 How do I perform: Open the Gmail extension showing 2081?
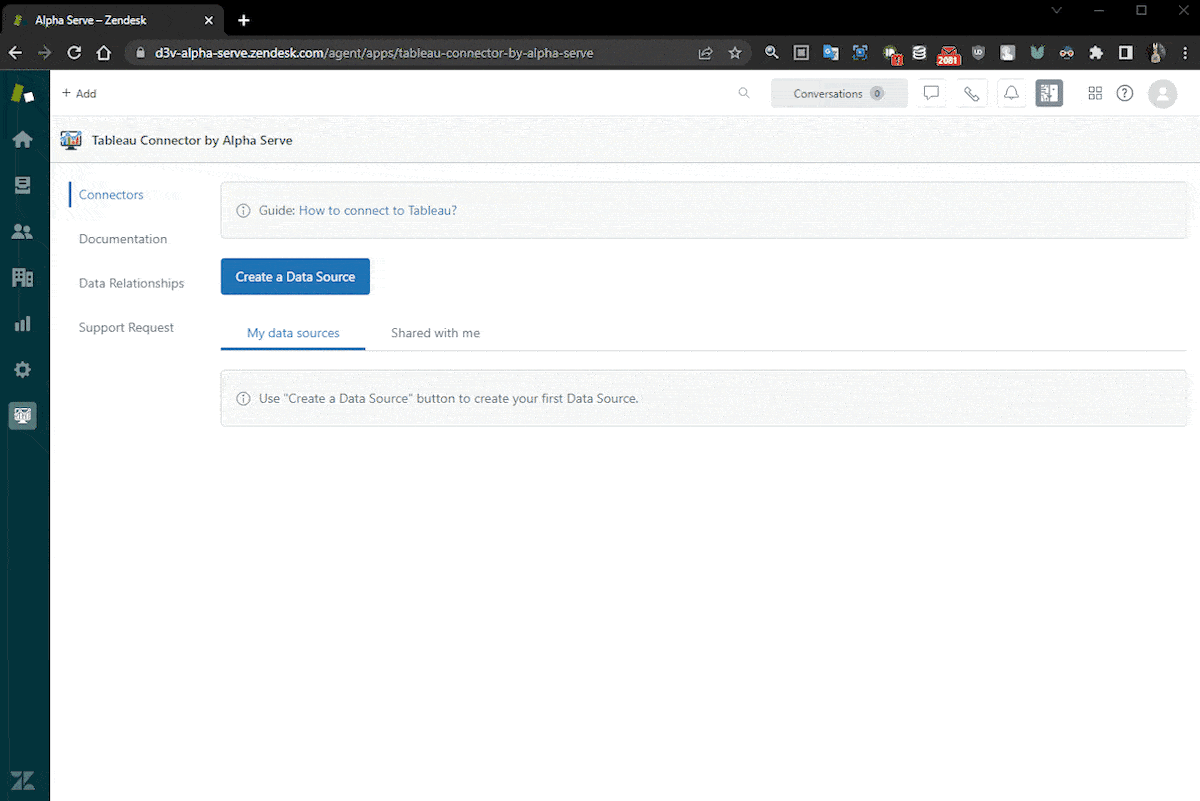click(x=948, y=54)
